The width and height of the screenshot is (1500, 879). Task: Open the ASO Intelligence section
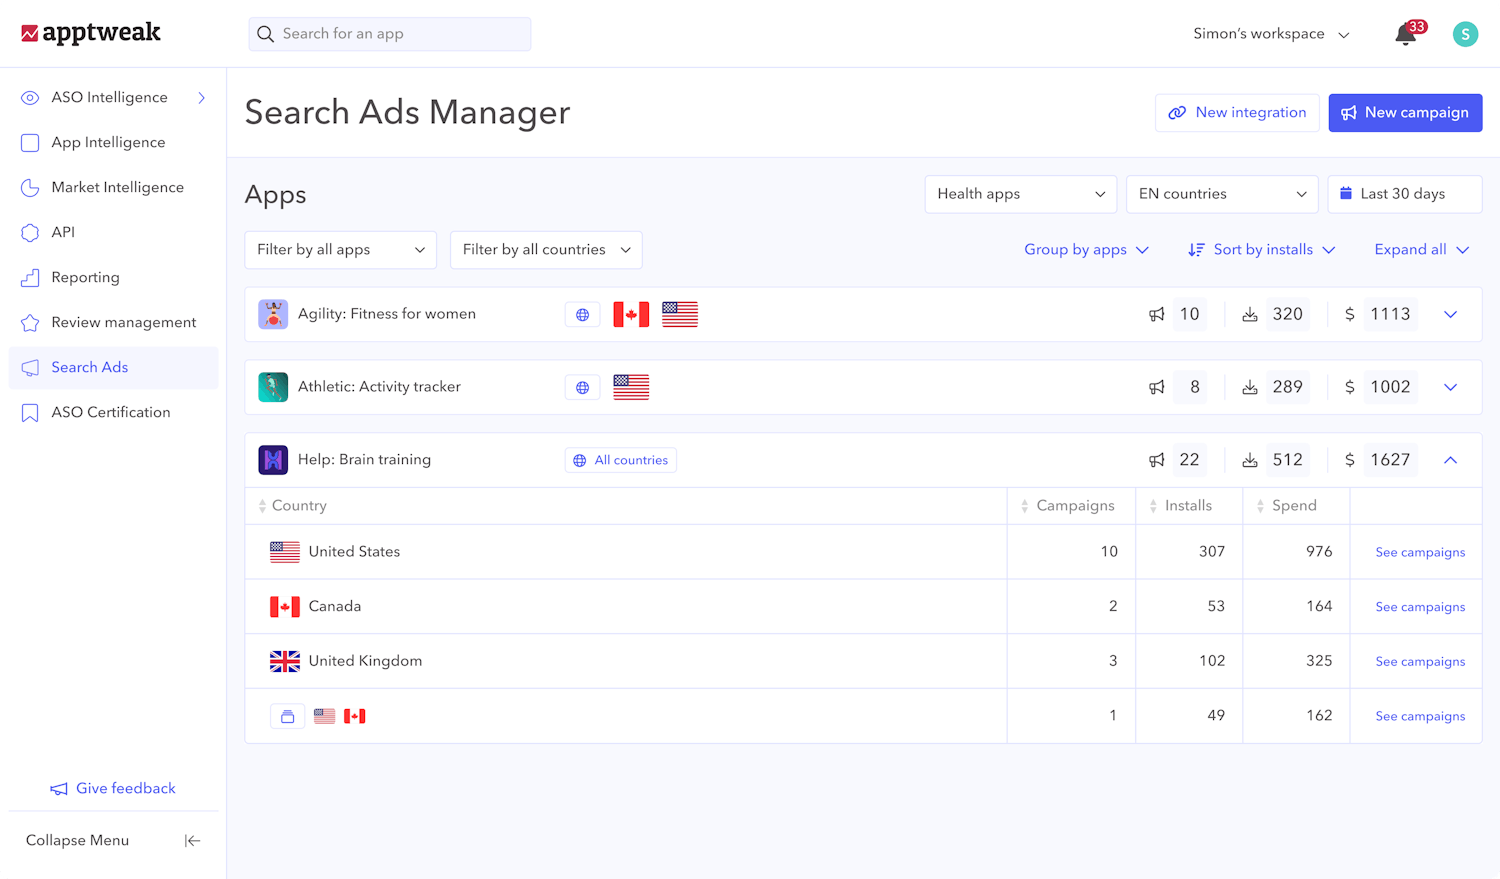tap(109, 97)
